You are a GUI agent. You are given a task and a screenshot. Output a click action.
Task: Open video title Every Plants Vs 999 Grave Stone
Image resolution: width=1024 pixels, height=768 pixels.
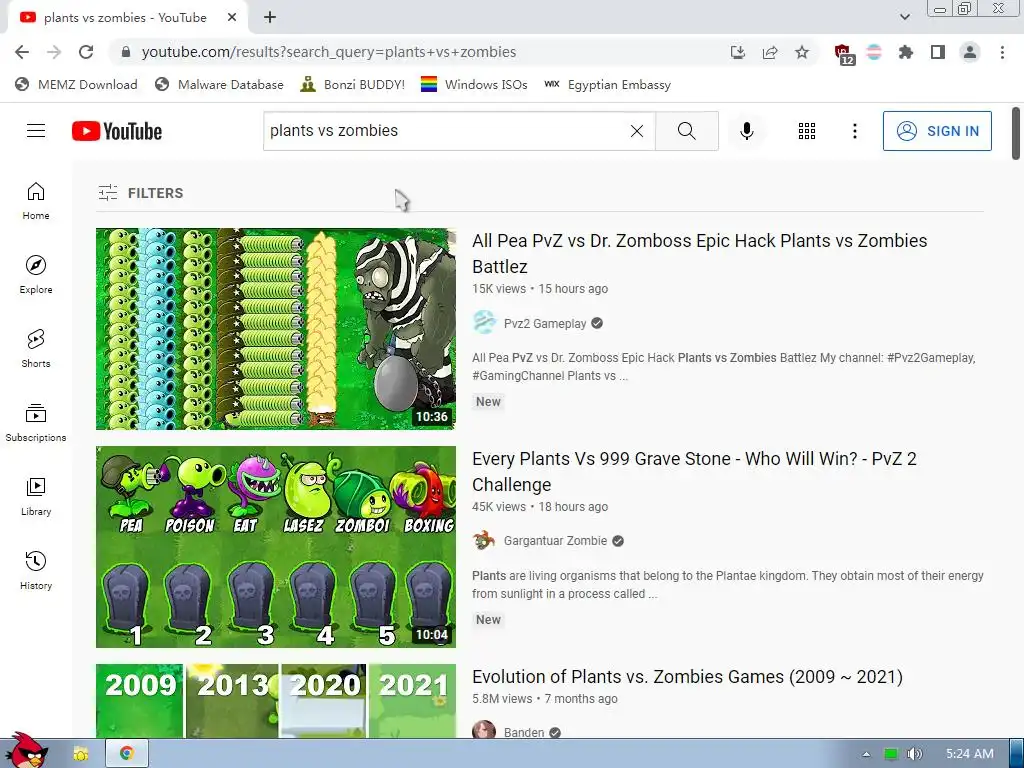coord(694,472)
